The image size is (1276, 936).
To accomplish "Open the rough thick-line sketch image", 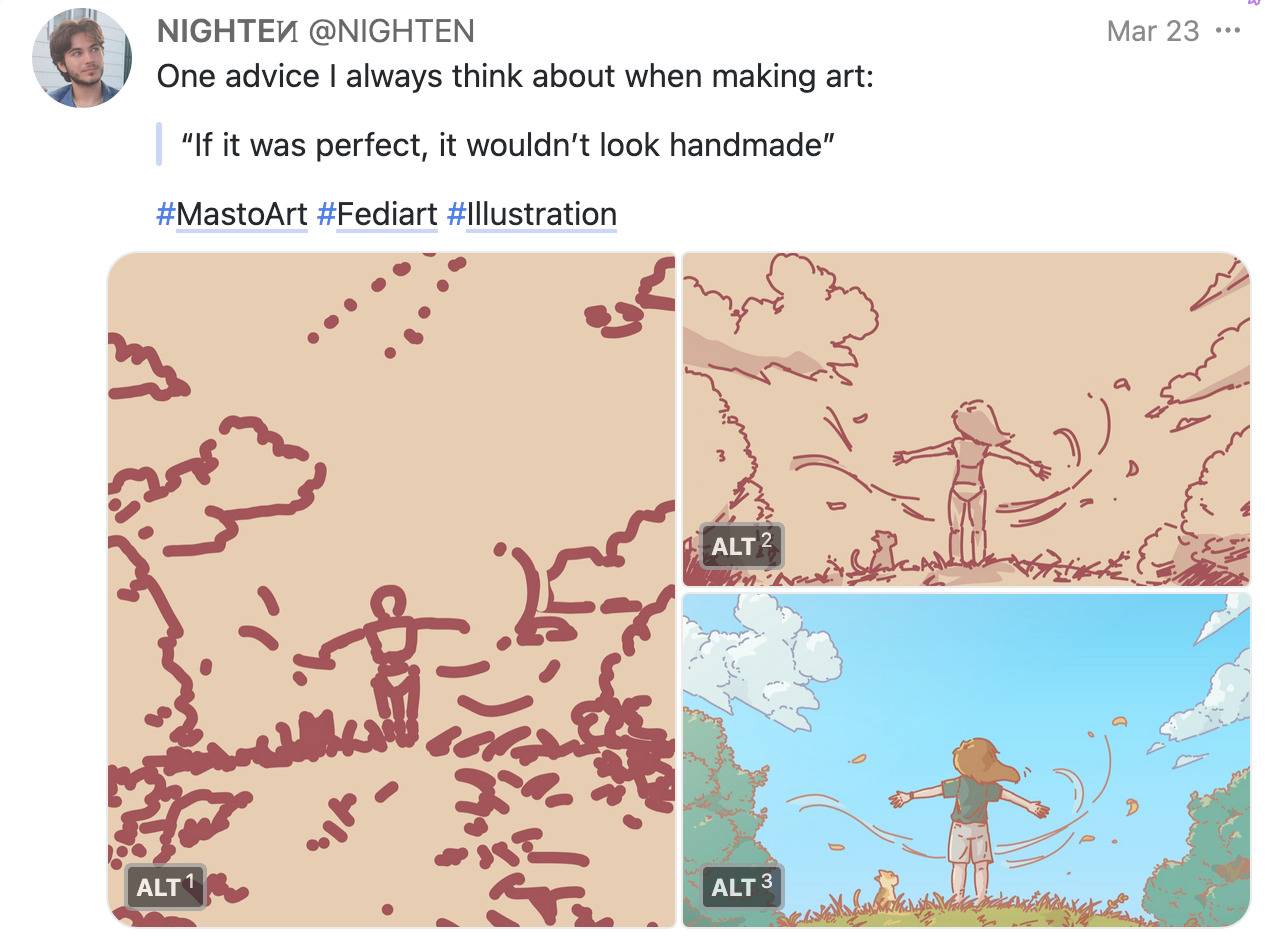I will pos(392,589).
